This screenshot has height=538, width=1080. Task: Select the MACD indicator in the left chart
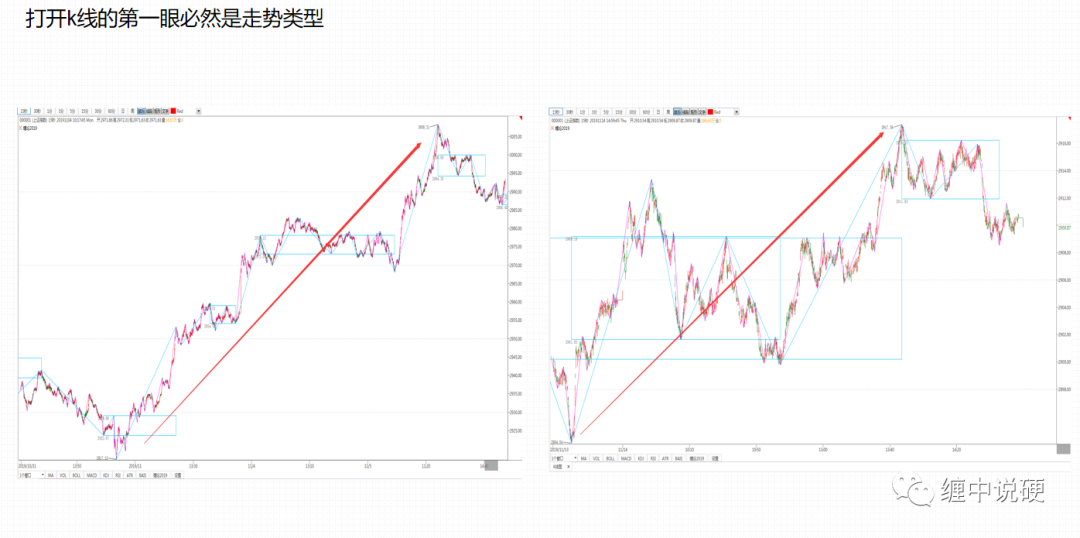(92, 475)
